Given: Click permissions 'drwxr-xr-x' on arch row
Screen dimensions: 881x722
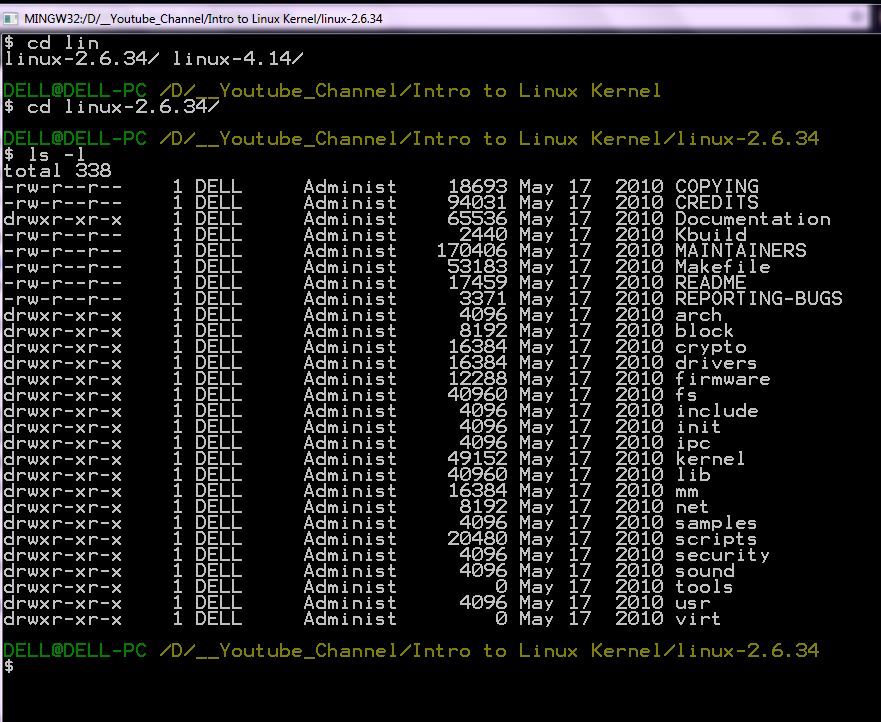Looking at the screenshot, I should [63, 315].
